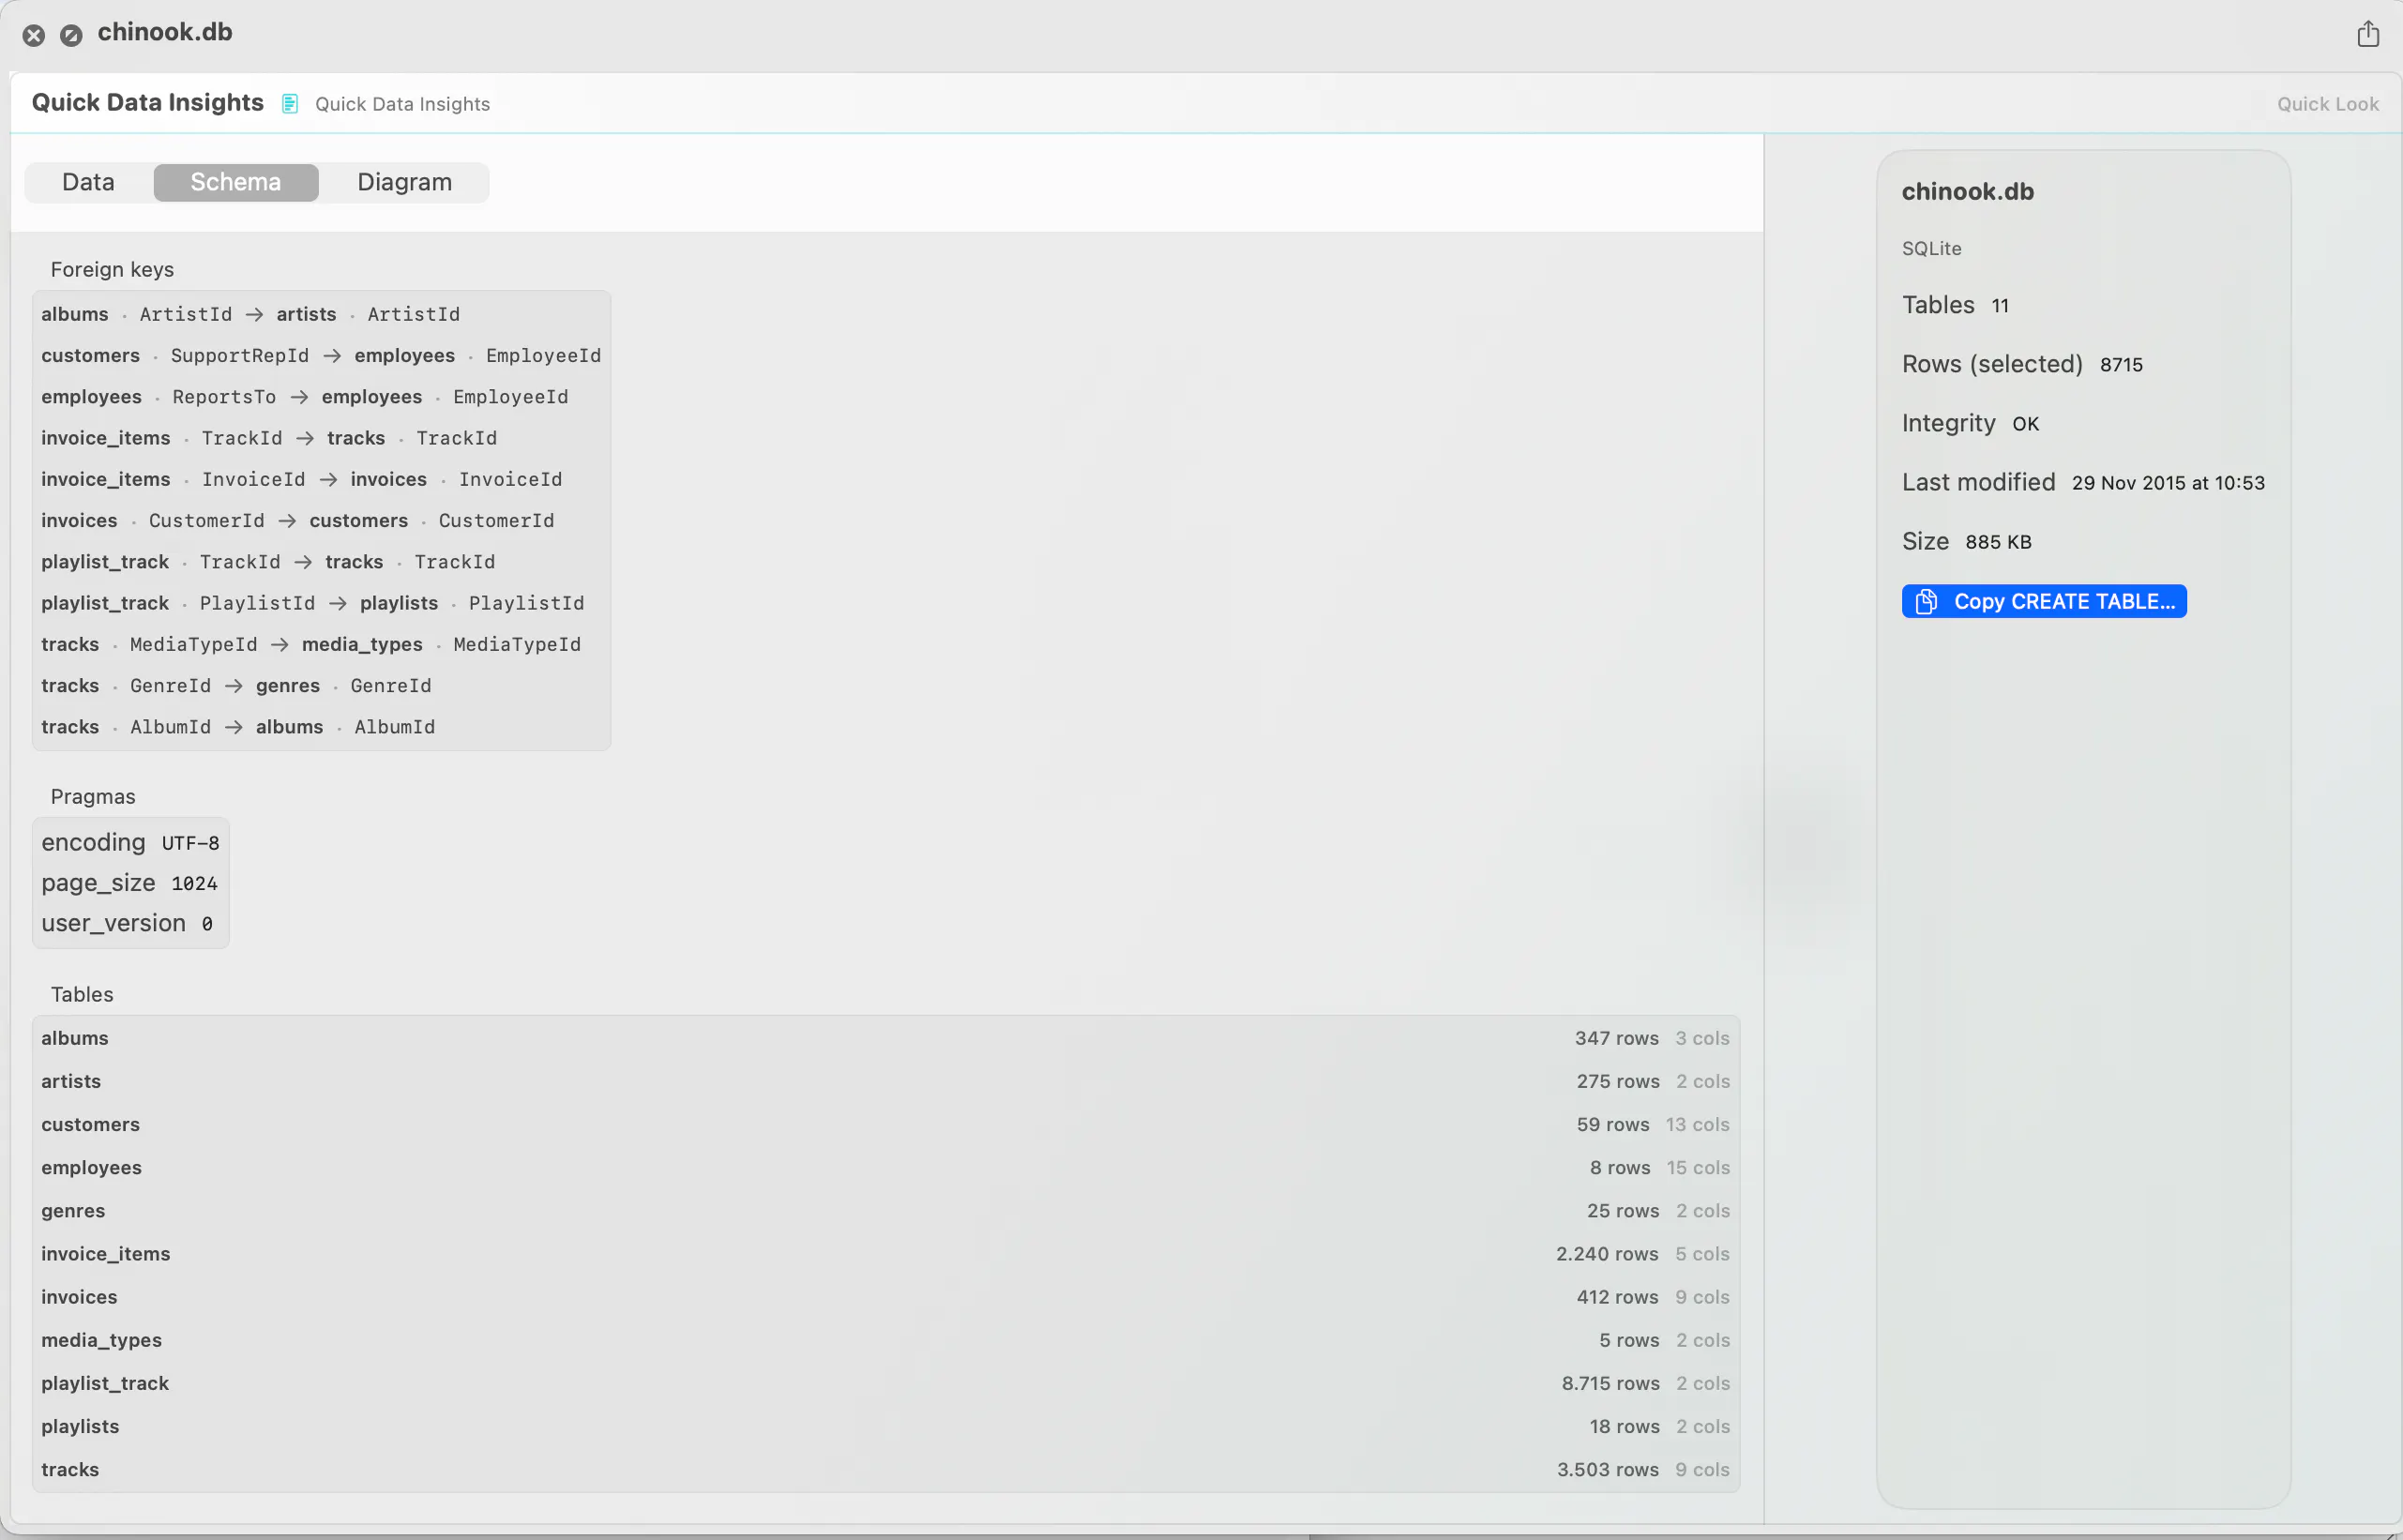Select the employees table row
The width and height of the screenshot is (2403, 1540).
coord(885,1167)
